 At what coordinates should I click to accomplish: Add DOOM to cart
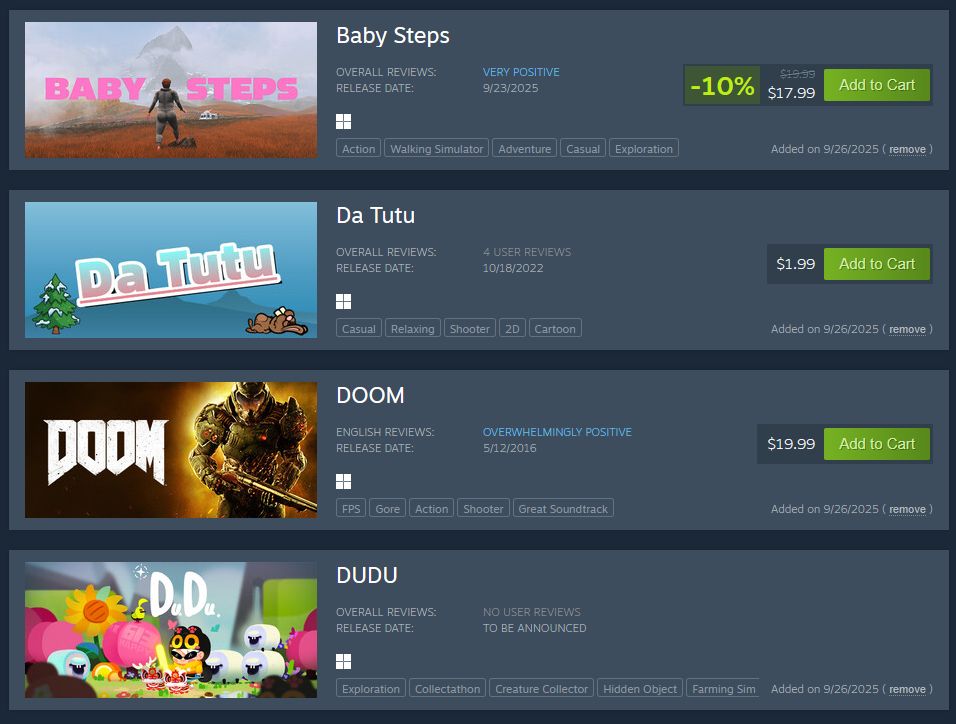click(876, 444)
